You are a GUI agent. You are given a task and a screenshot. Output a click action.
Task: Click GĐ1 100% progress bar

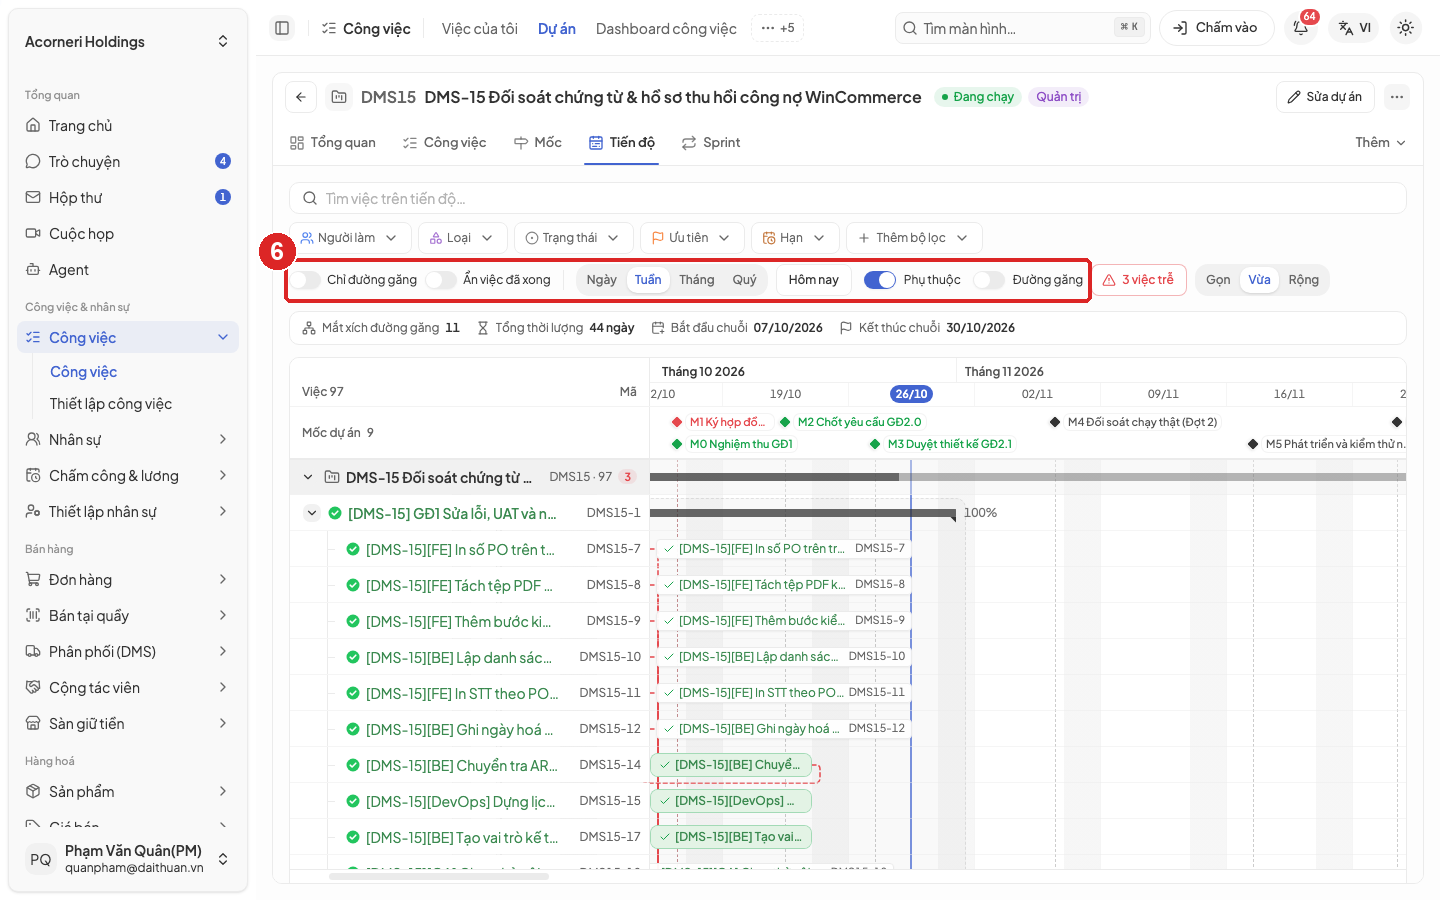point(803,514)
